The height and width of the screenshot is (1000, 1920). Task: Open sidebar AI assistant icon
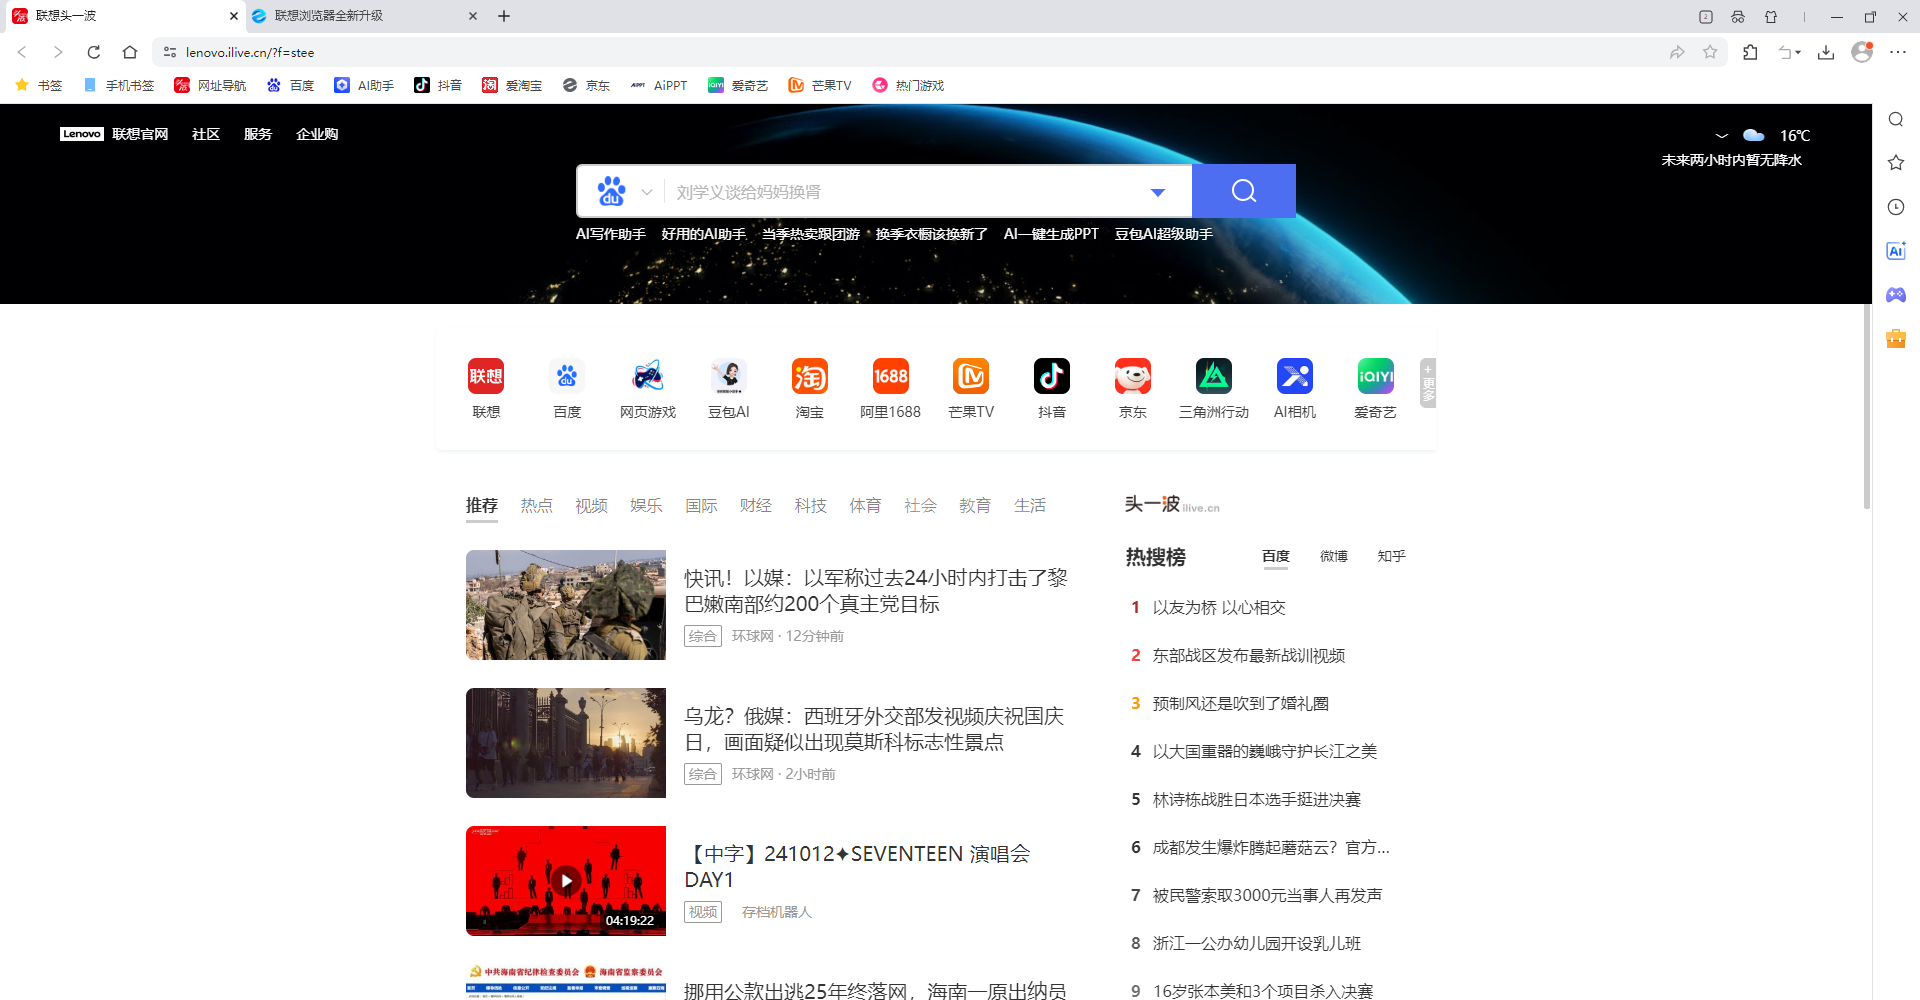pyautogui.click(x=1896, y=251)
